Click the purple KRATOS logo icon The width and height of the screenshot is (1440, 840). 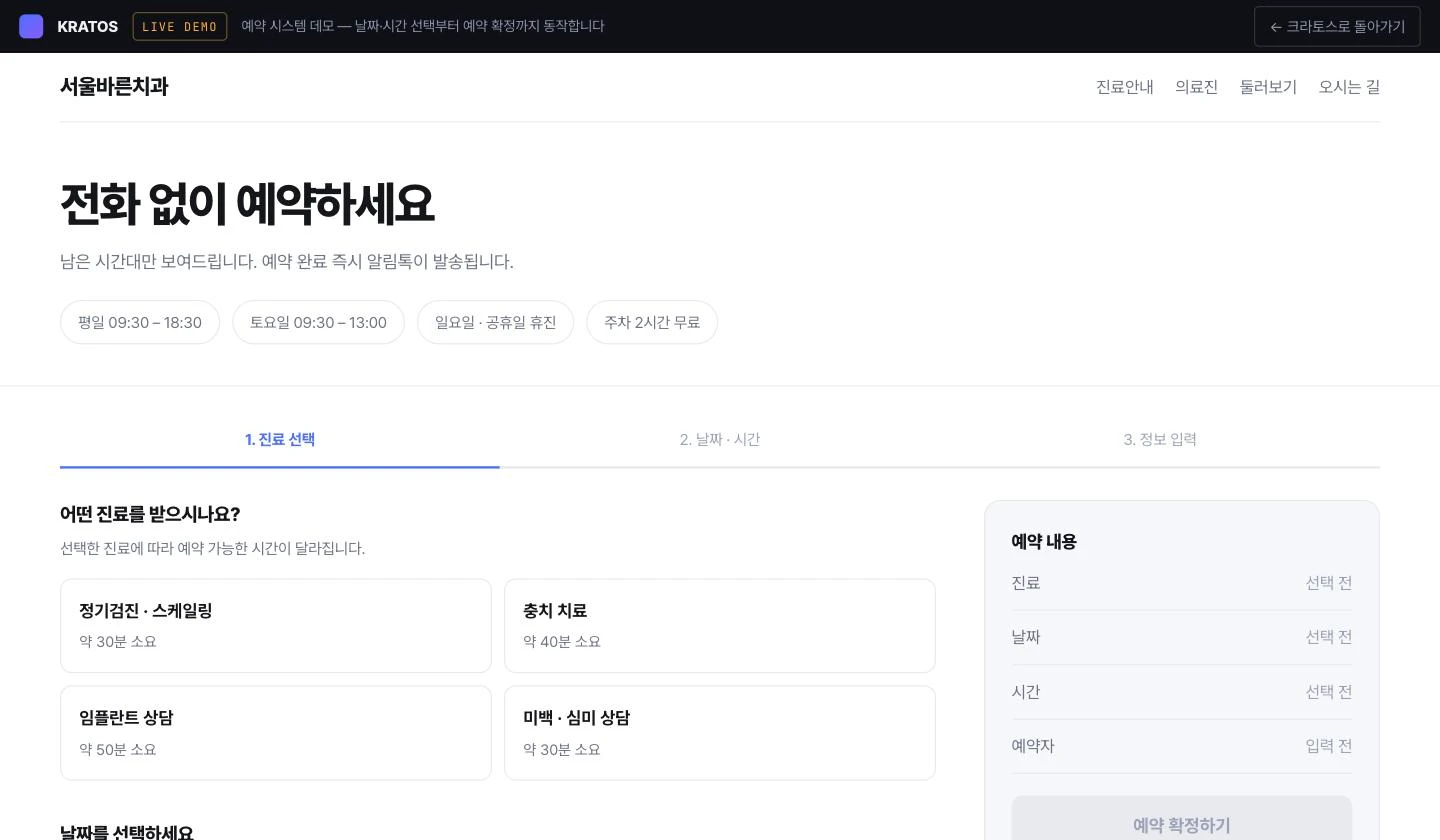click(x=31, y=26)
